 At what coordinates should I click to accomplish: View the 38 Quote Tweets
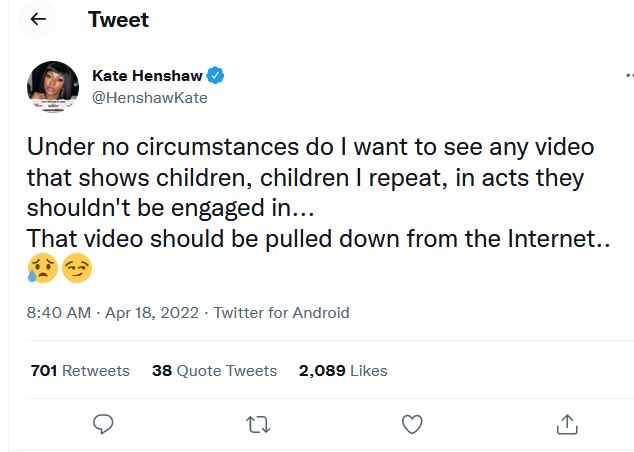point(214,370)
